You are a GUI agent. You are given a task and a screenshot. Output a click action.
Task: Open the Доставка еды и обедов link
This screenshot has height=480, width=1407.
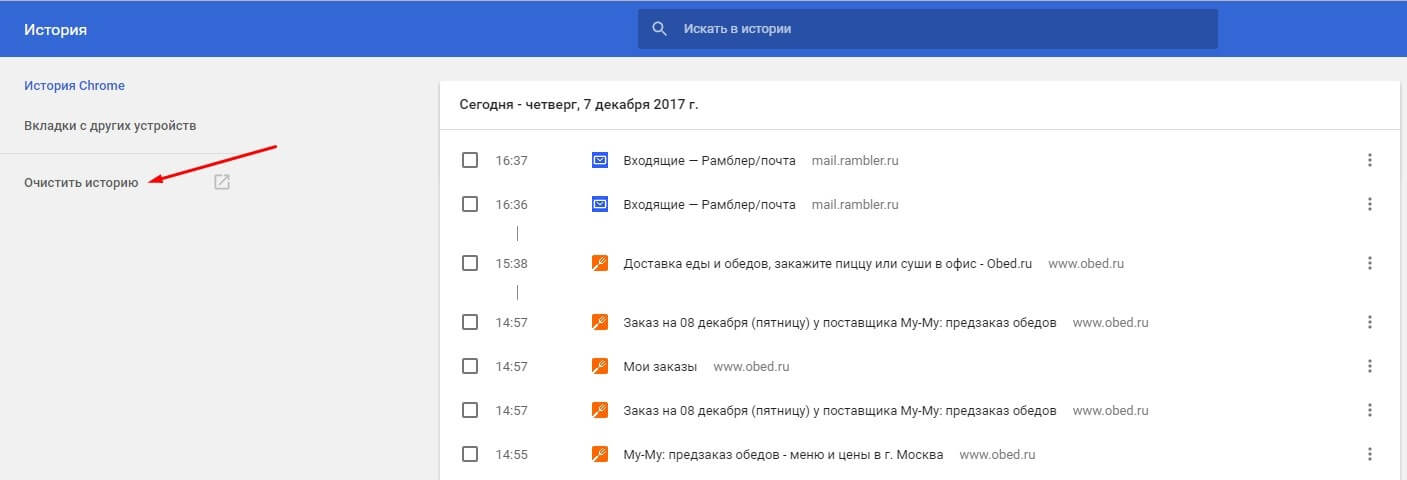pyautogui.click(x=827, y=264)
